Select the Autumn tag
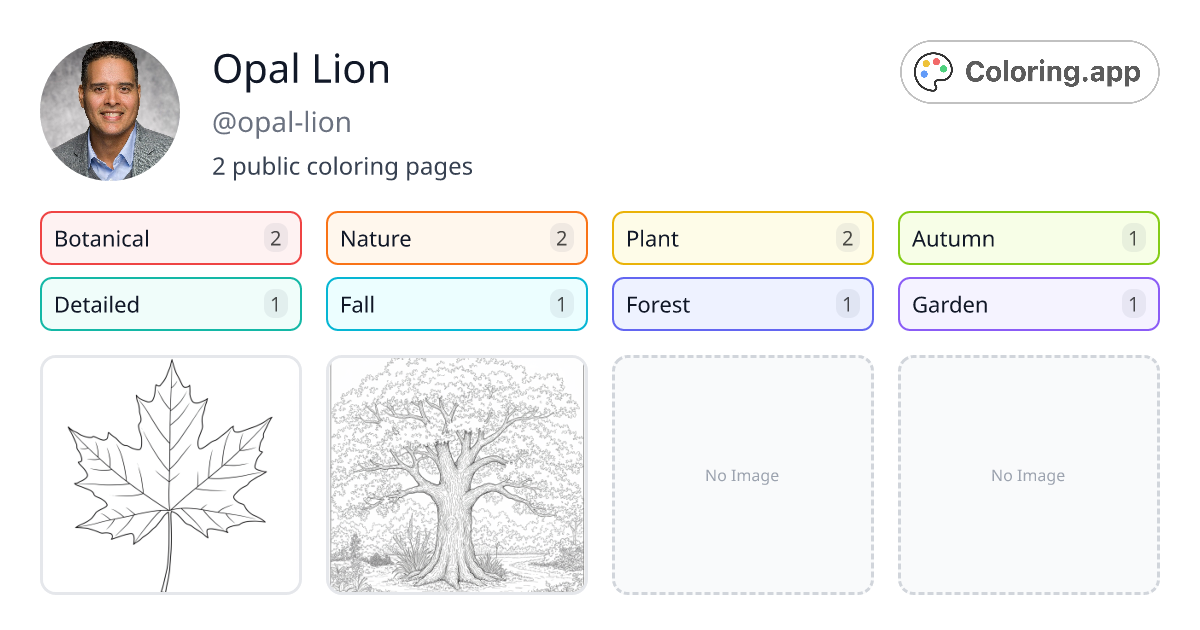 [1028, 238]
